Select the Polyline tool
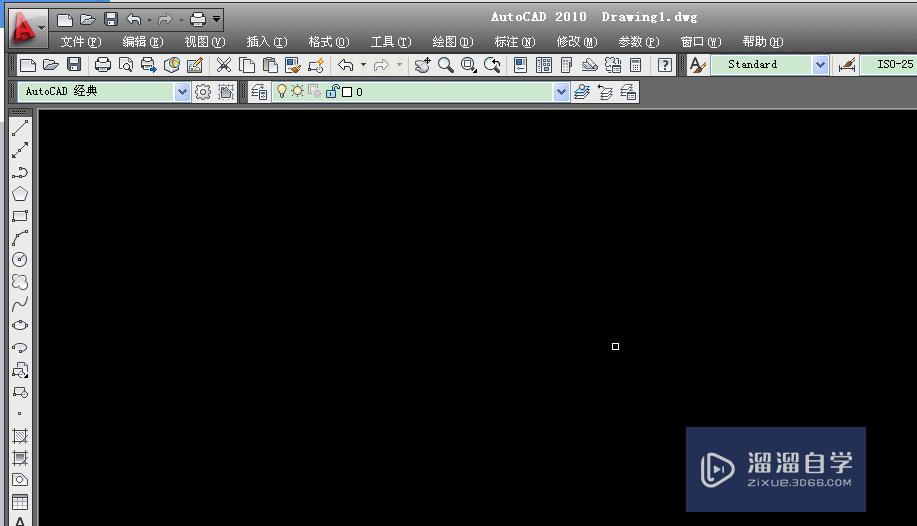 coord(20,172)
